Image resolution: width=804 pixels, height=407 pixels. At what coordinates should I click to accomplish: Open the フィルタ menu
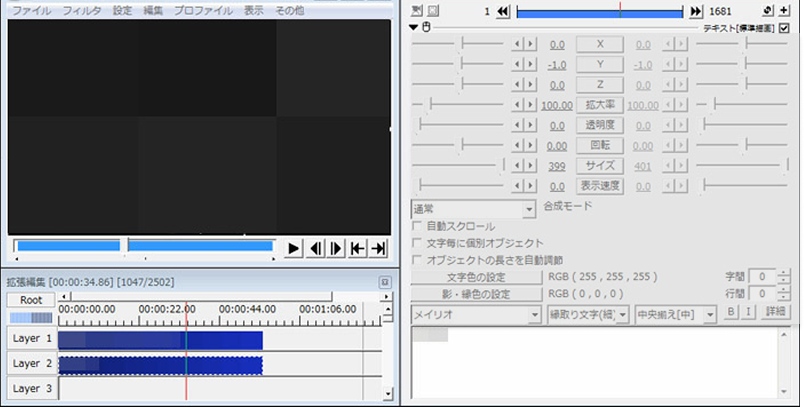click(81, 10)
